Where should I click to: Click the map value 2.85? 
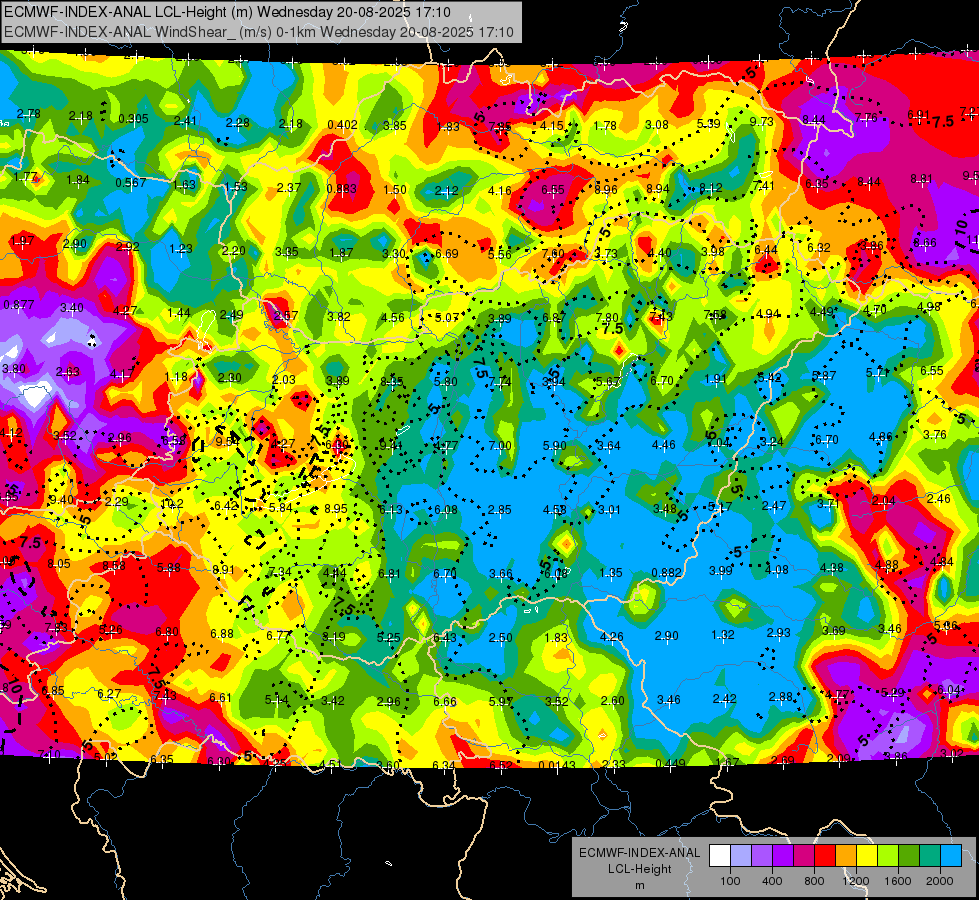pos(500,510)
